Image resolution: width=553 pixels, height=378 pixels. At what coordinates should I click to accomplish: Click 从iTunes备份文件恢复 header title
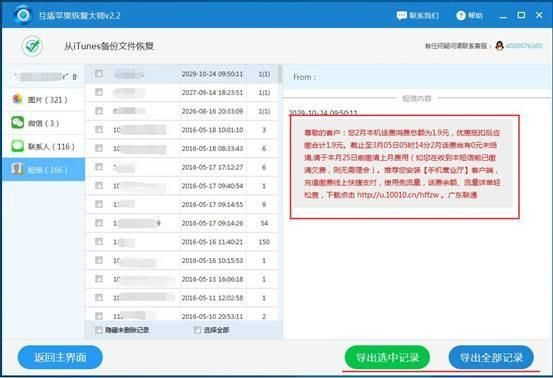109,46
